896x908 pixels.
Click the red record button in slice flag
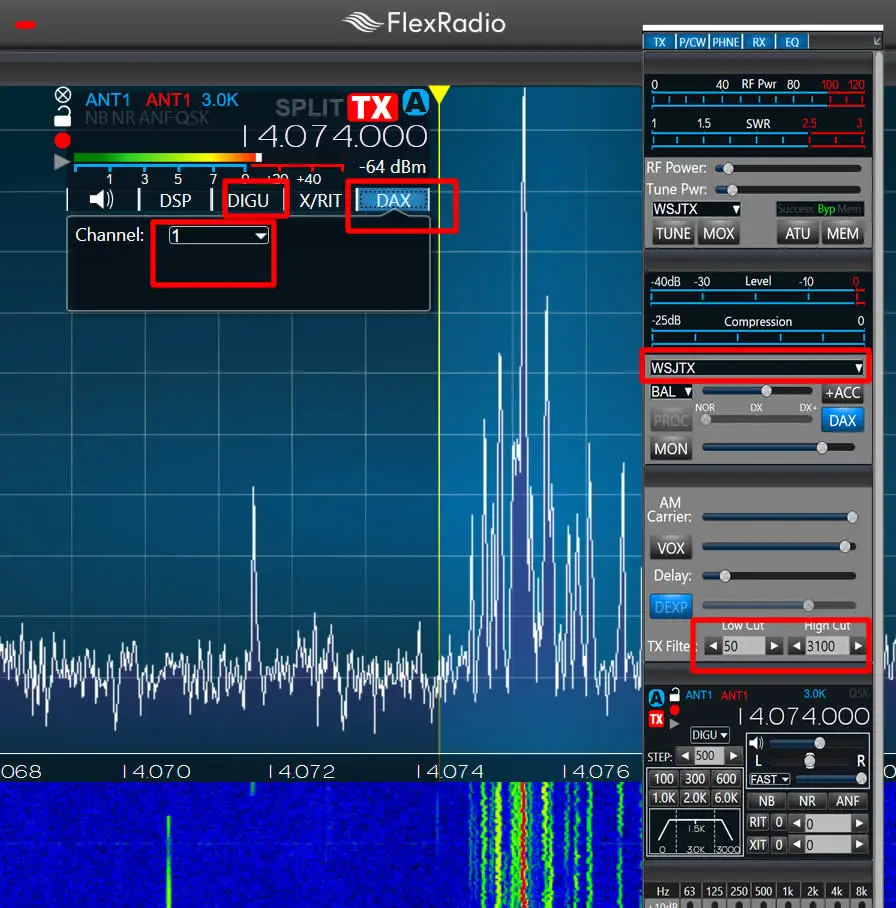(63, 140)
